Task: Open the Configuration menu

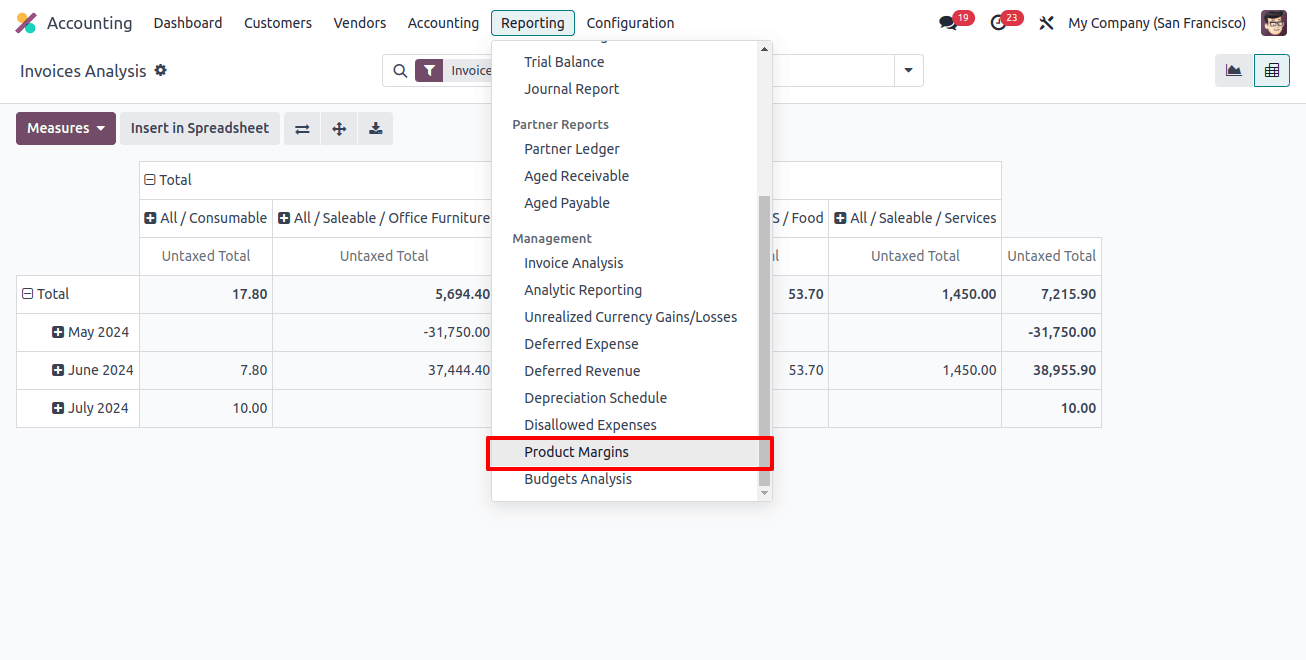Action: 630,23
